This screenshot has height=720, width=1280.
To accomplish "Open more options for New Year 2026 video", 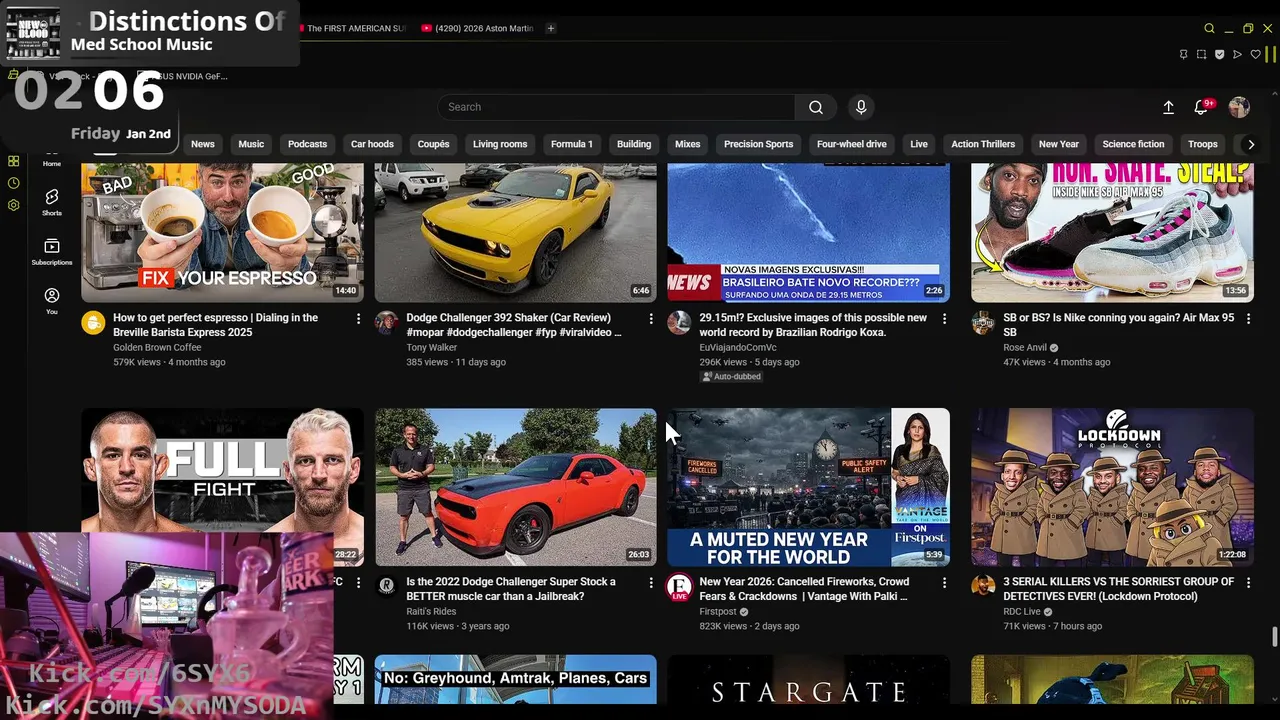I will [944, 582].
